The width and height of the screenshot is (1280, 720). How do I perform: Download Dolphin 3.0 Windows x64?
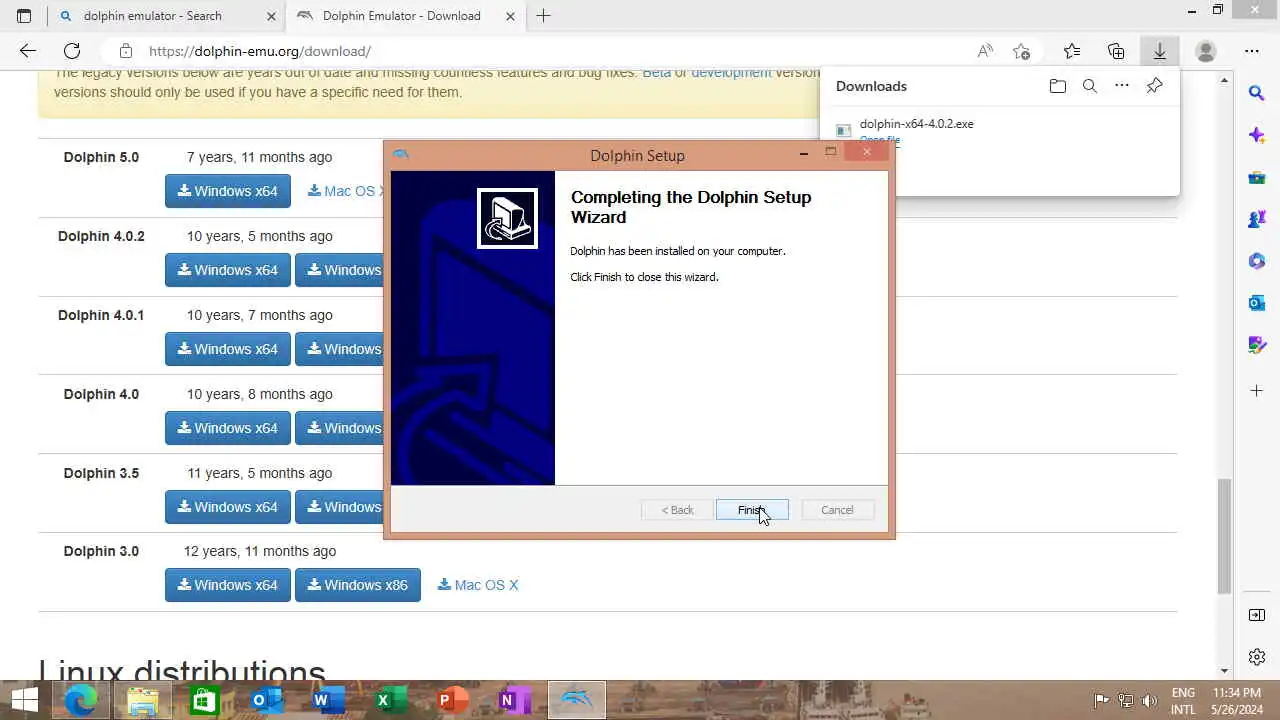(x=228, y=585)
